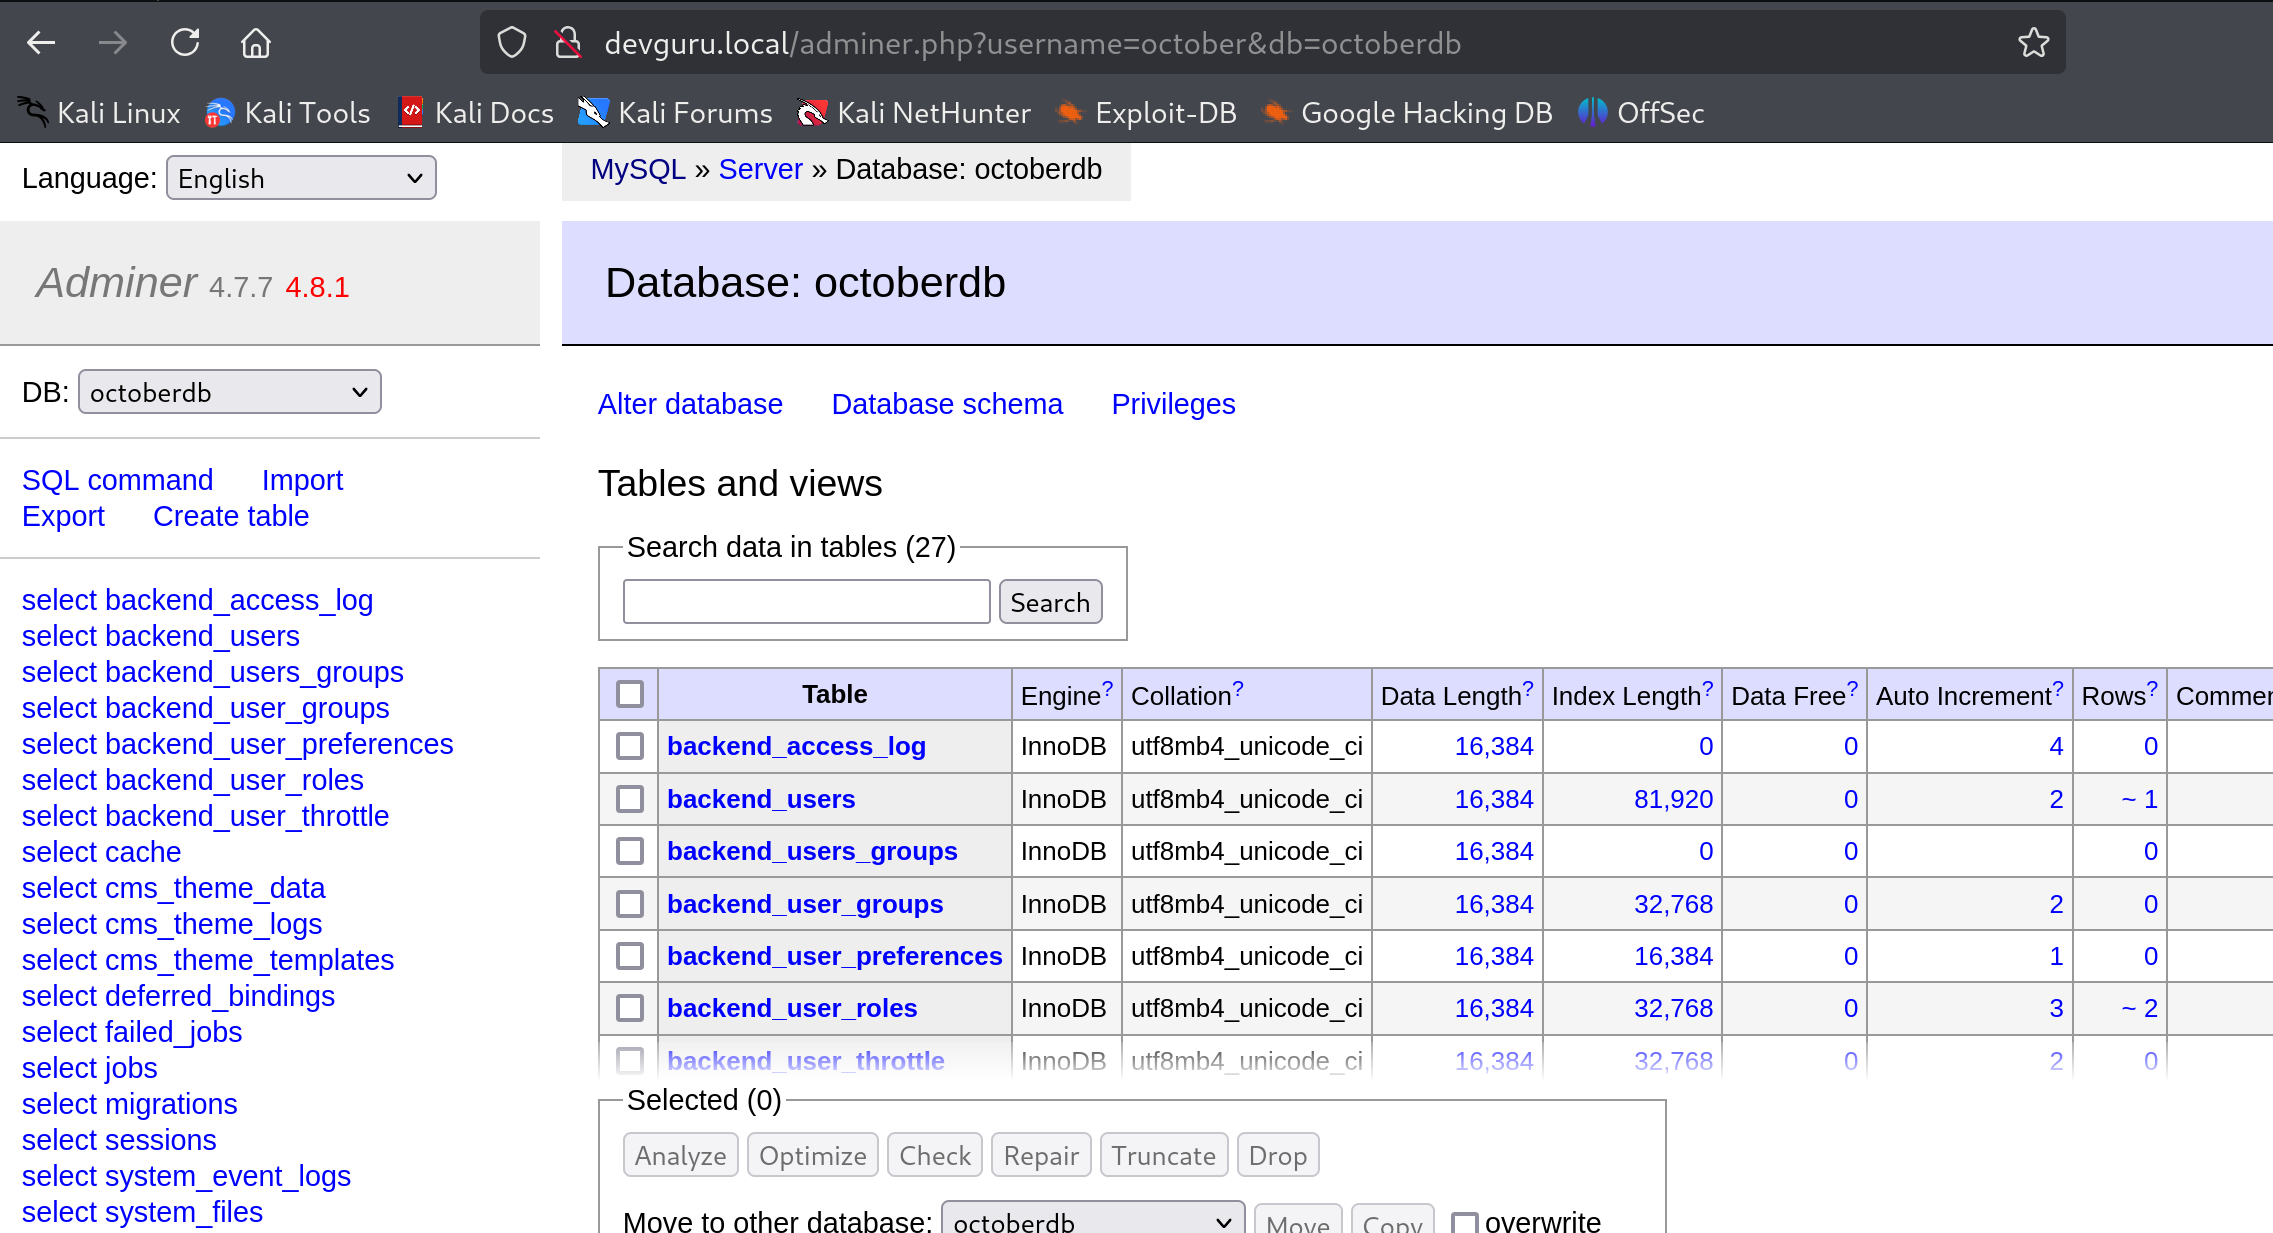
Task: Open the SQL command page
Action: (117, 480)
